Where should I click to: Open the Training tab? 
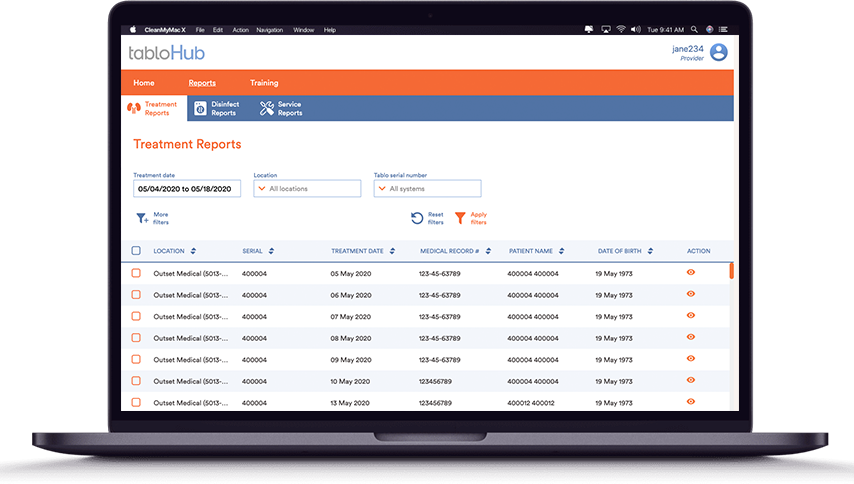[264, 83]
